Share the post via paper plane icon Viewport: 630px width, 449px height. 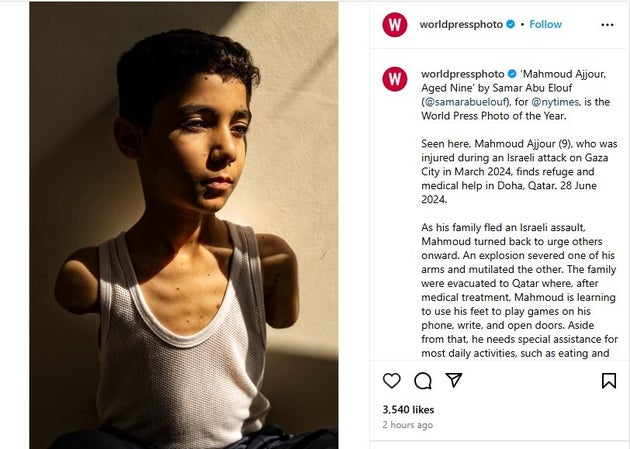point(454,380)
